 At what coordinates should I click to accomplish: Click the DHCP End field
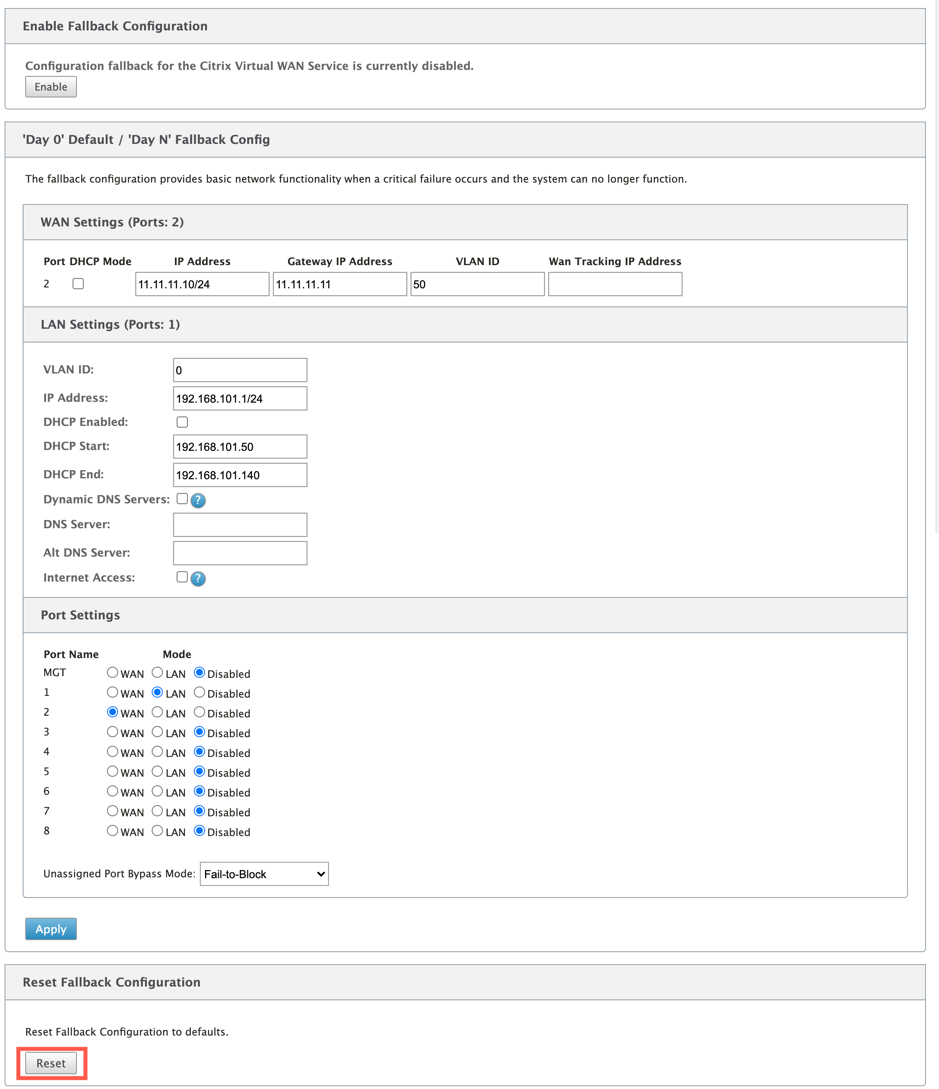[240, 475]
